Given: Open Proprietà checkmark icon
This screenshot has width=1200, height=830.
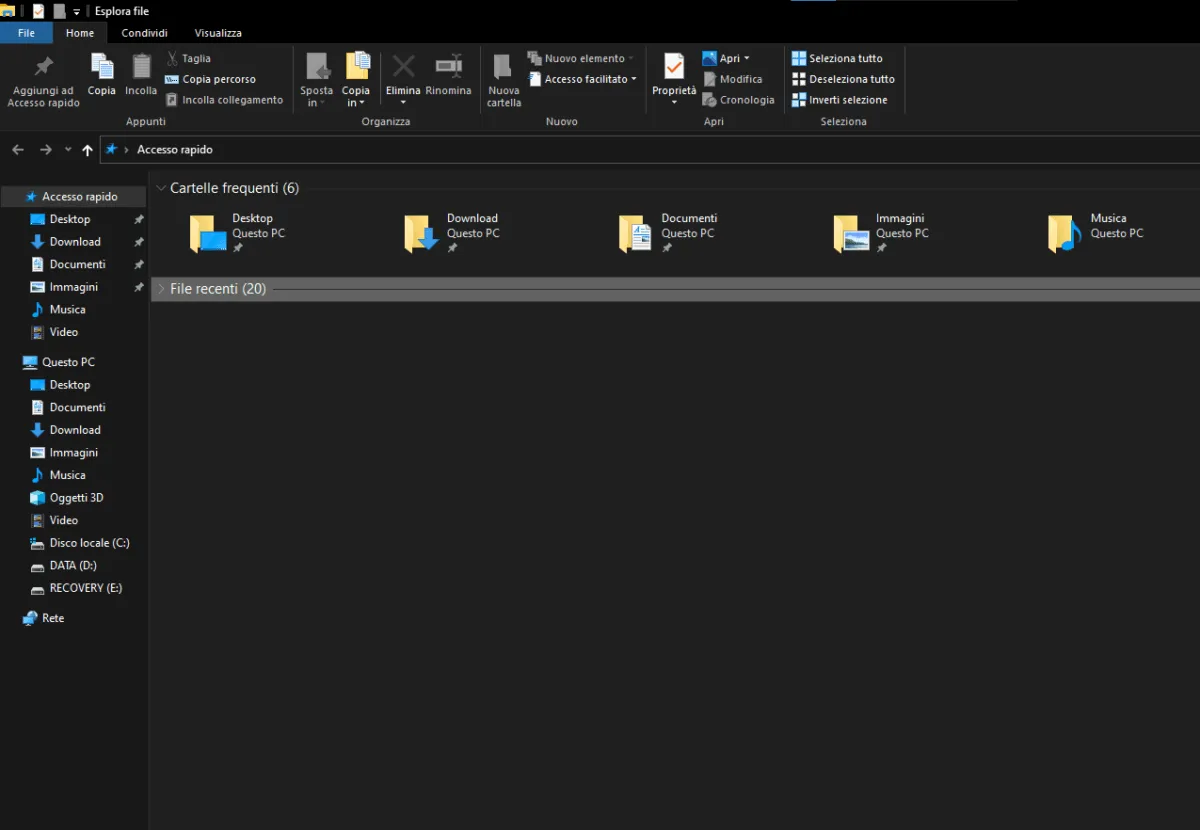Looking at the screenshot, I should 674,67.
